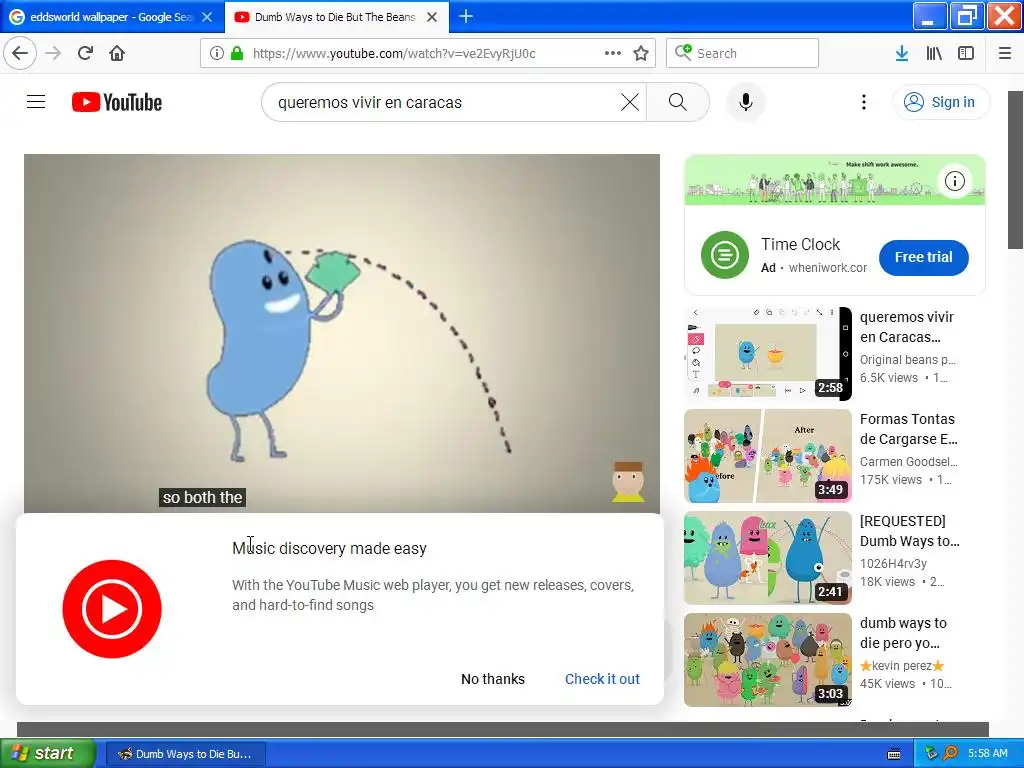Viewport: 1024px width, 768px height.
Task: Clear the YouTube search query with X
Action: click(x=630, y=102)
